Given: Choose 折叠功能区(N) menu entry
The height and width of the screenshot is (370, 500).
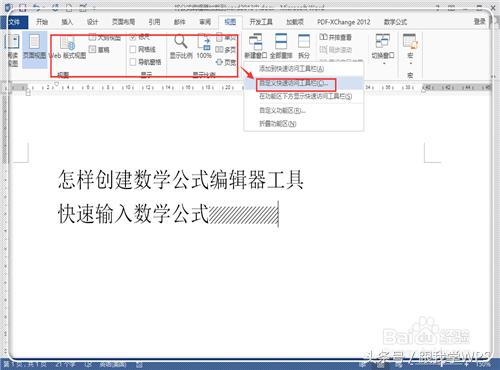Looking at the screenshot, I should (x=304, y=124).
